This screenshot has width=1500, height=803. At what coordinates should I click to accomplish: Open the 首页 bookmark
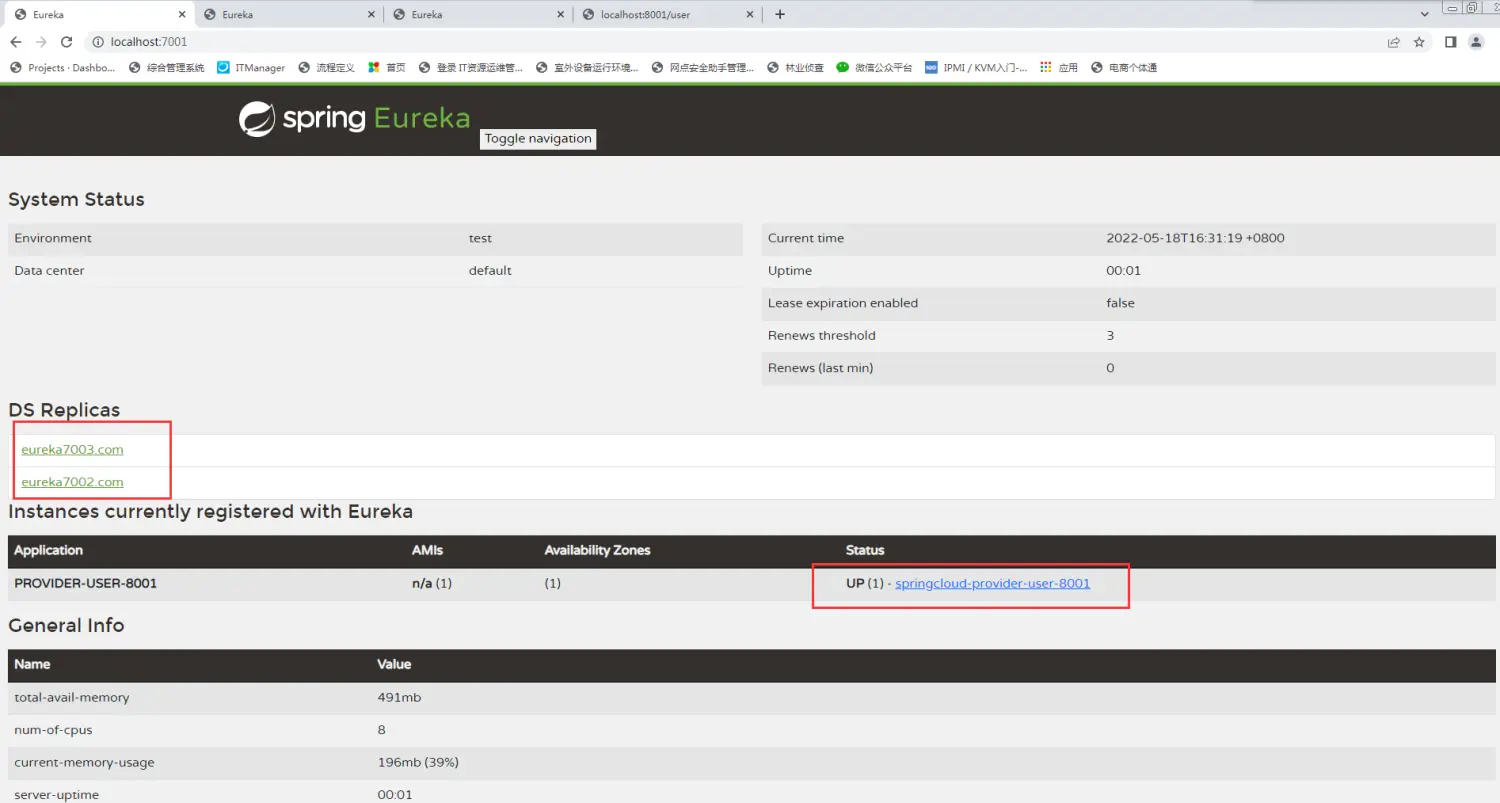coord(387,68)
